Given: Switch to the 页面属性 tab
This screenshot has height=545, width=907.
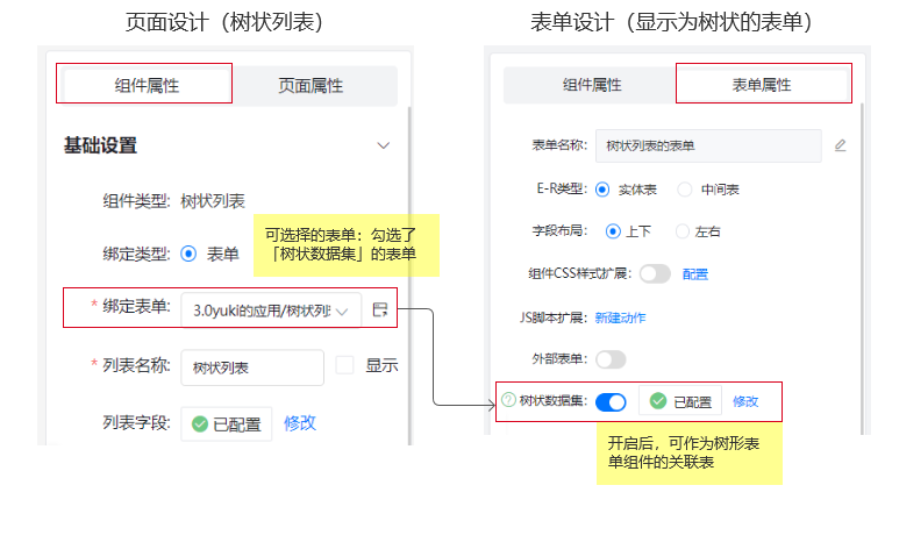Looking at the screenshot, I should click(x=311, y=86).
